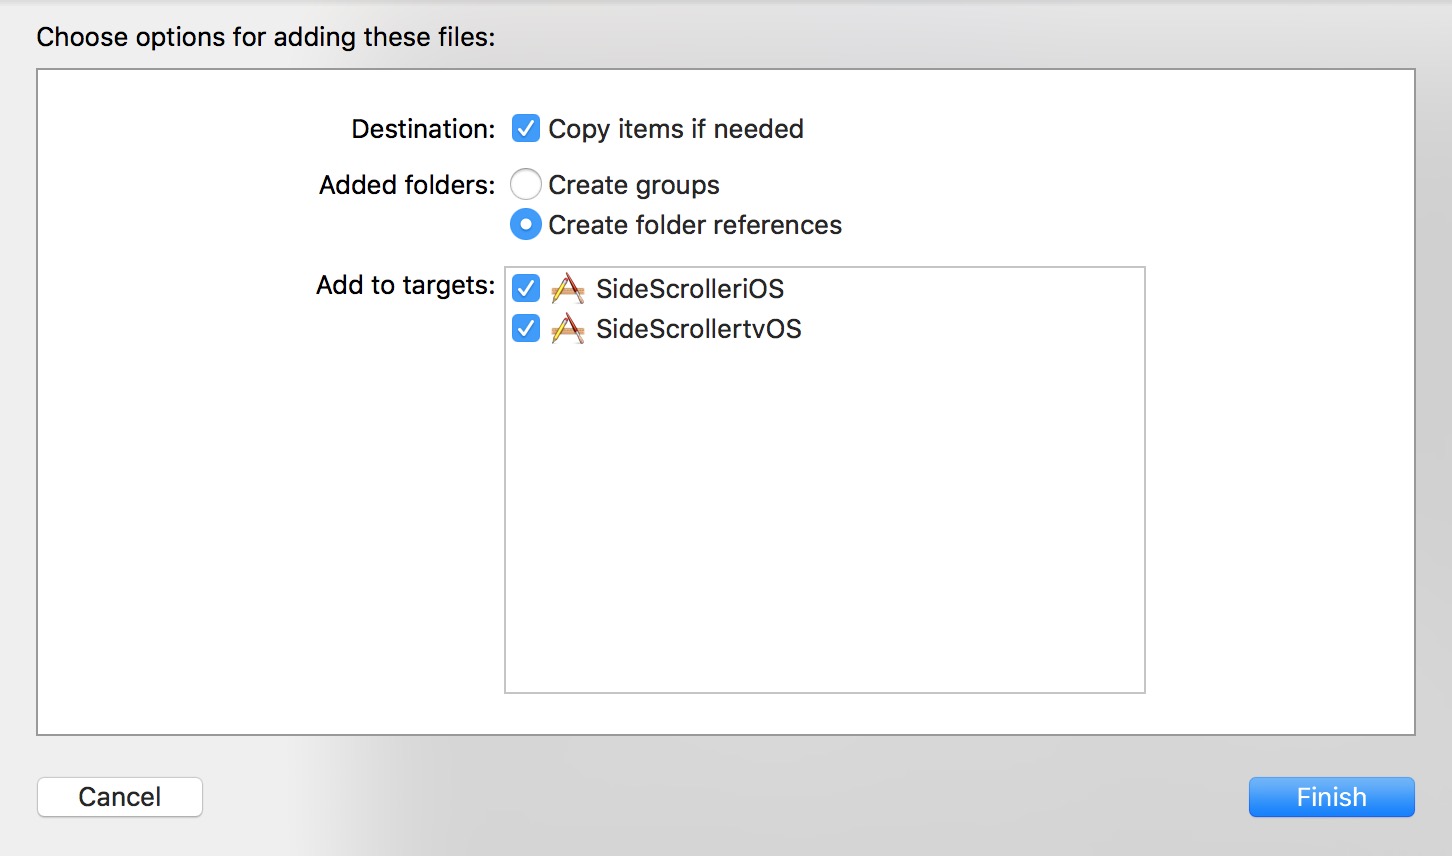This screenshot has height=856, width=1452.
Task: Toggle the SideScrollertvOS target checkbox
Action: (526, 329)
